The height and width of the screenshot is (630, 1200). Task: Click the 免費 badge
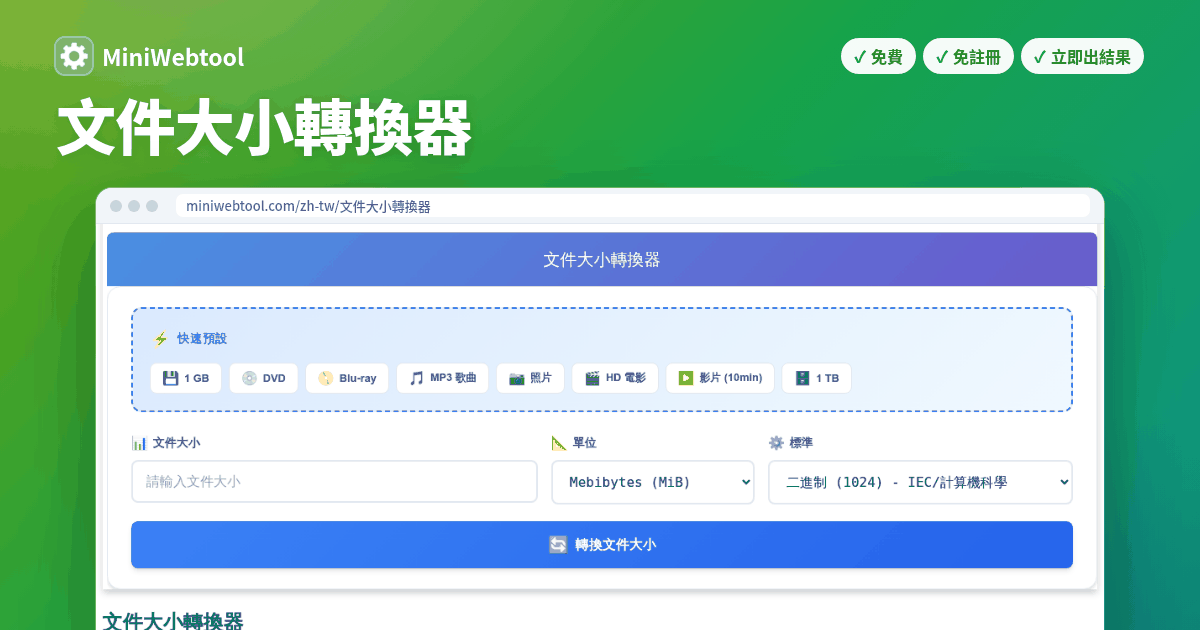(x=878, y=57)
